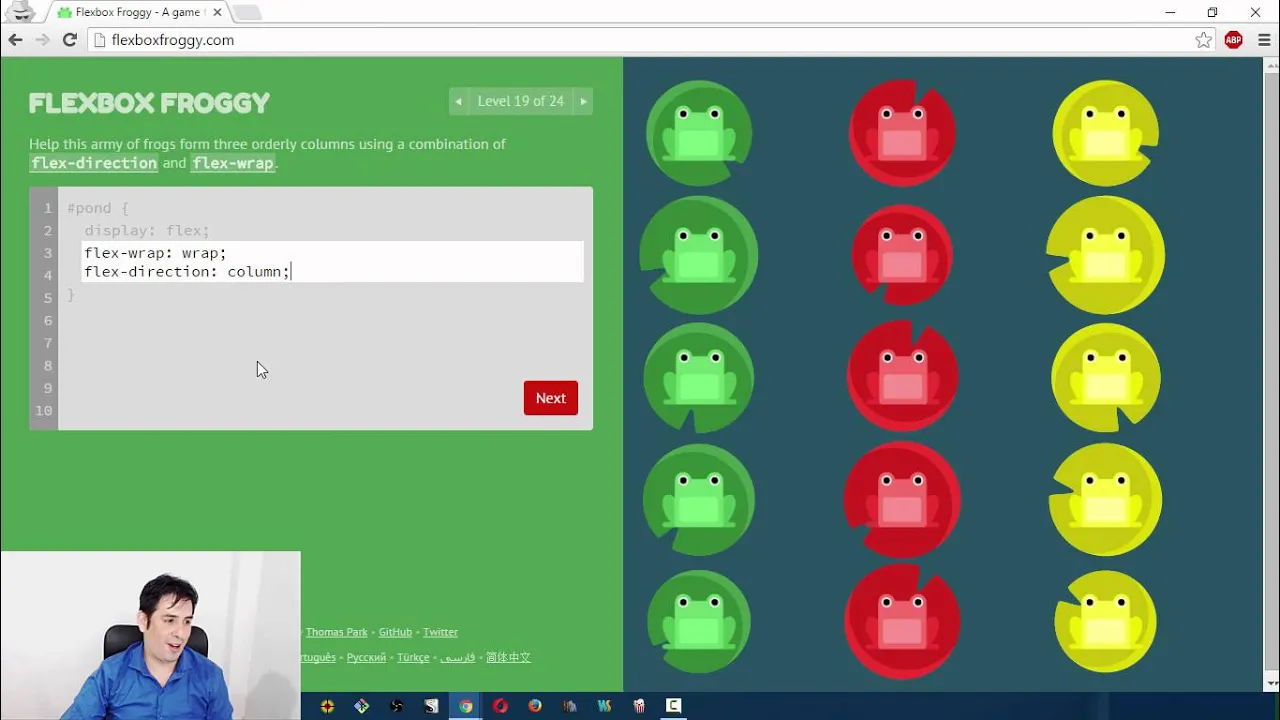
Task: Click the flex-direction help keyword
Action: (94, 163)
